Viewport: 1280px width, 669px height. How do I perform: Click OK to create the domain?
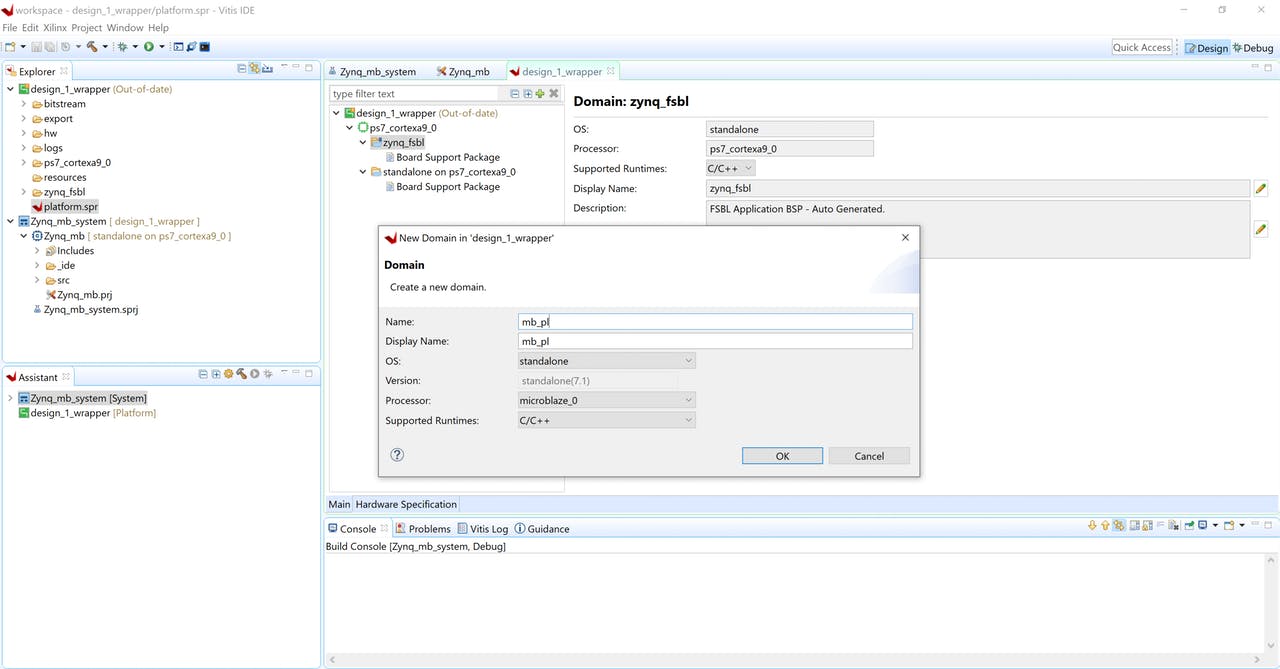point(782,456)
